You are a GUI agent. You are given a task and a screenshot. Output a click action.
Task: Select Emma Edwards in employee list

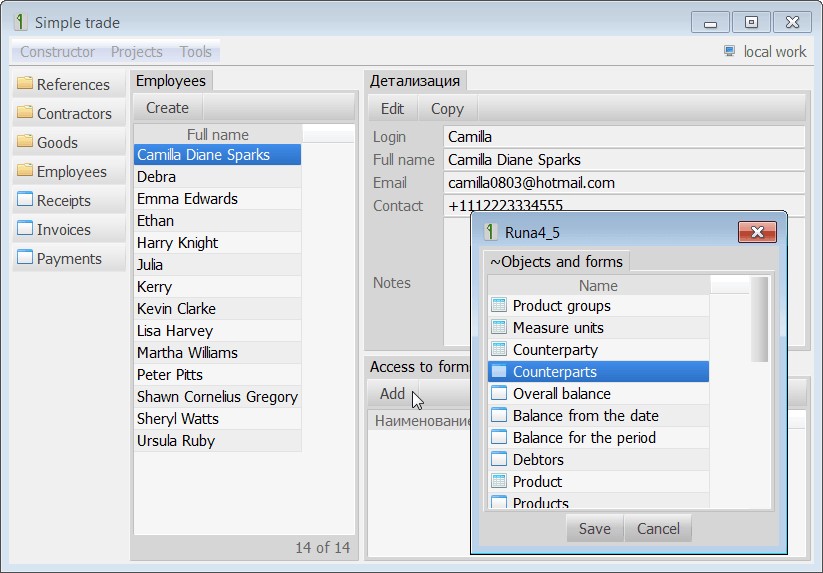pyautogui.click(x=187, y=199)
